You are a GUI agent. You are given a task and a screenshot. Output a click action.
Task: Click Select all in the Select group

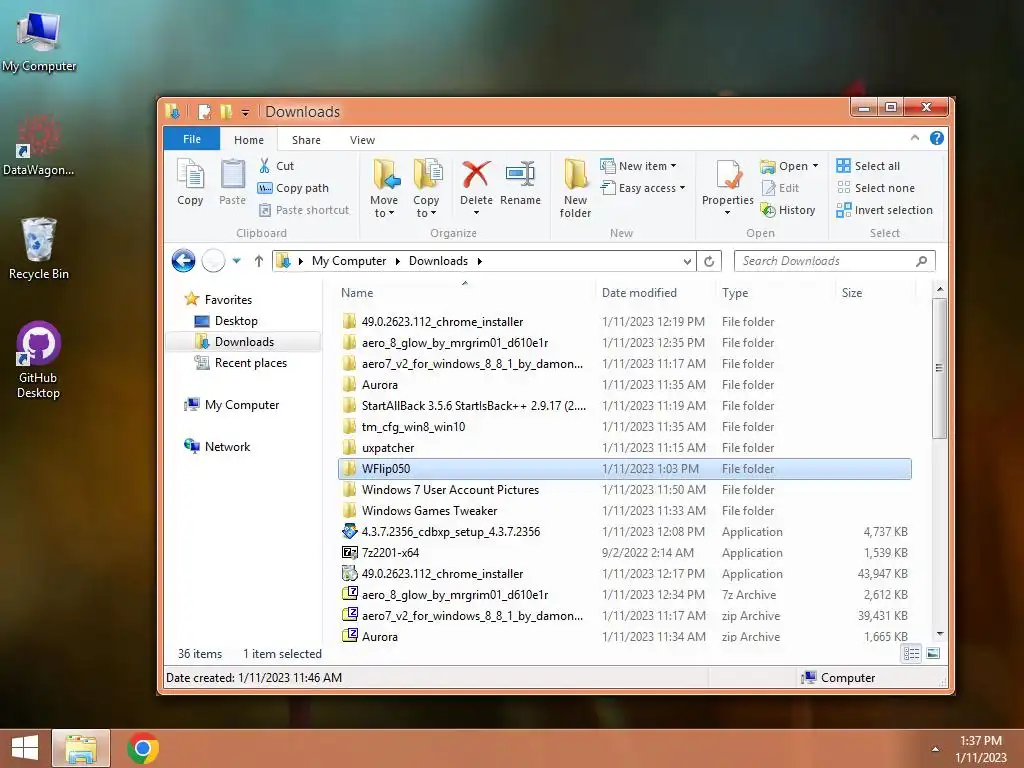point(868,166)
